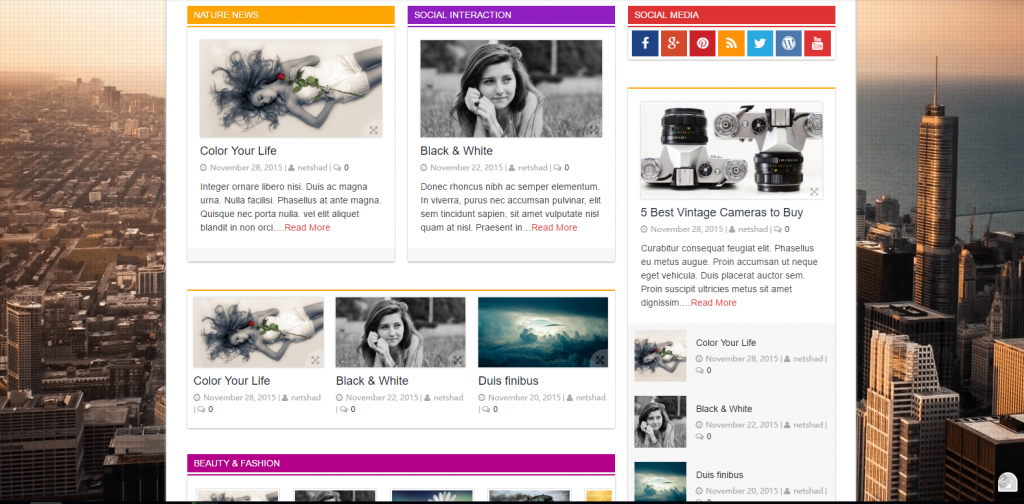Open the Google Plus icon link
1024x504 pixels.
(x=674, y=43)
